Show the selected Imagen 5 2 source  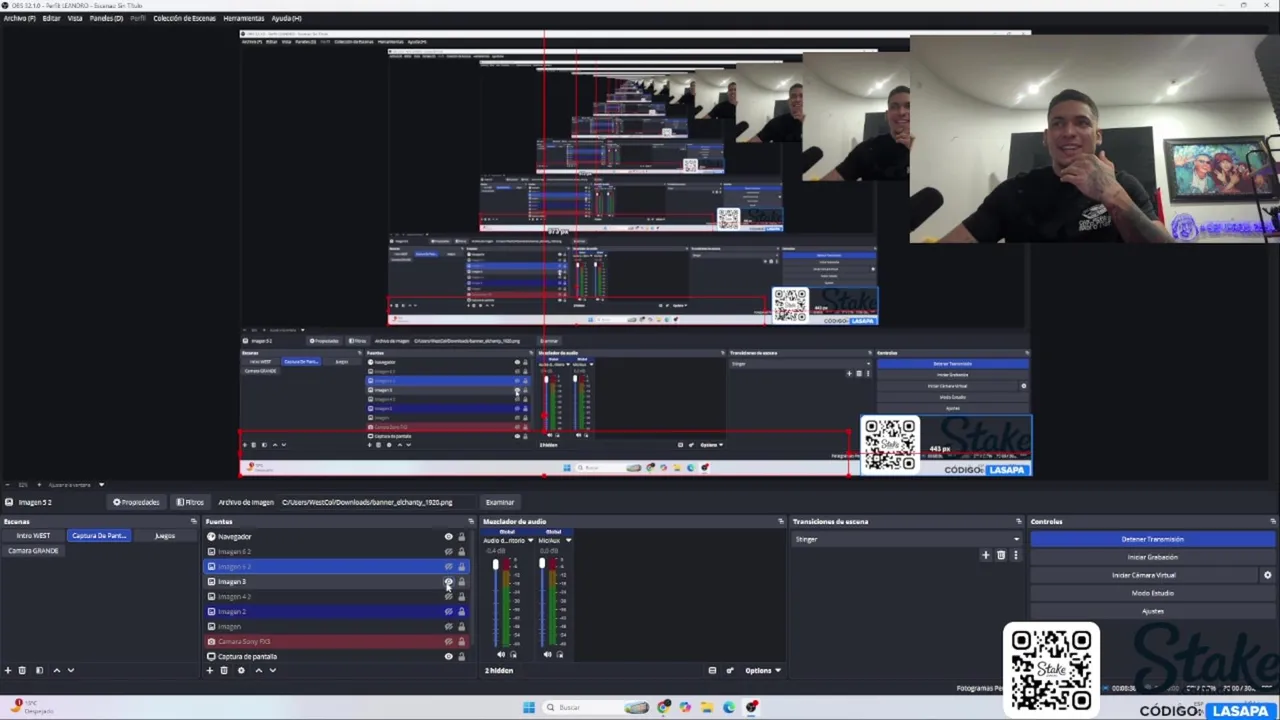[x=448, y=567]
